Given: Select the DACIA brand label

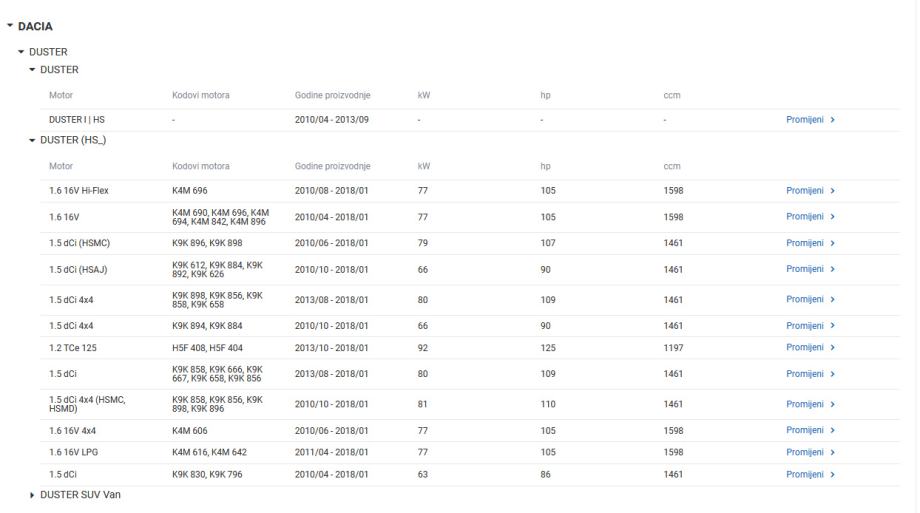Looking at the screenshot, I should coord(35,26).
